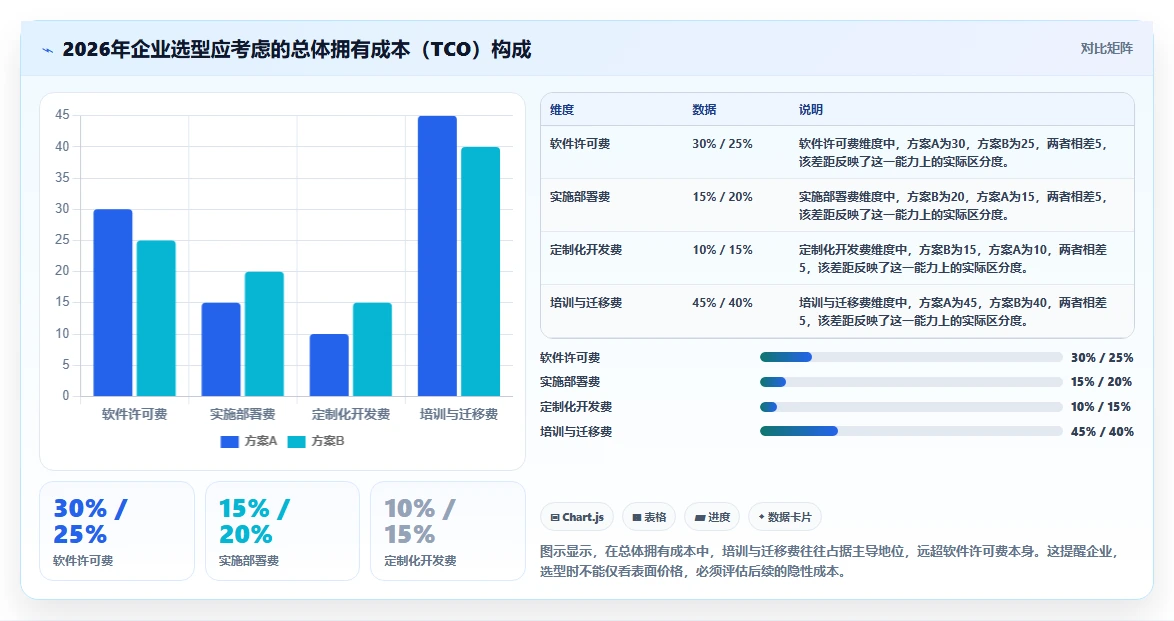
Task: Click the 数据 table column header
Action: 705,109
